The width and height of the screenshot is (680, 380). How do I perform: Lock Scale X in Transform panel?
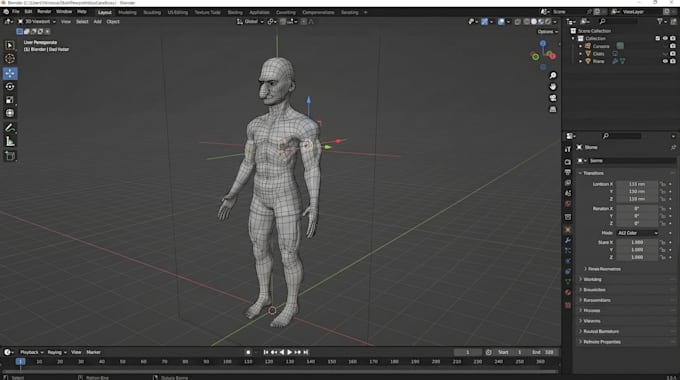coord(663,242)
